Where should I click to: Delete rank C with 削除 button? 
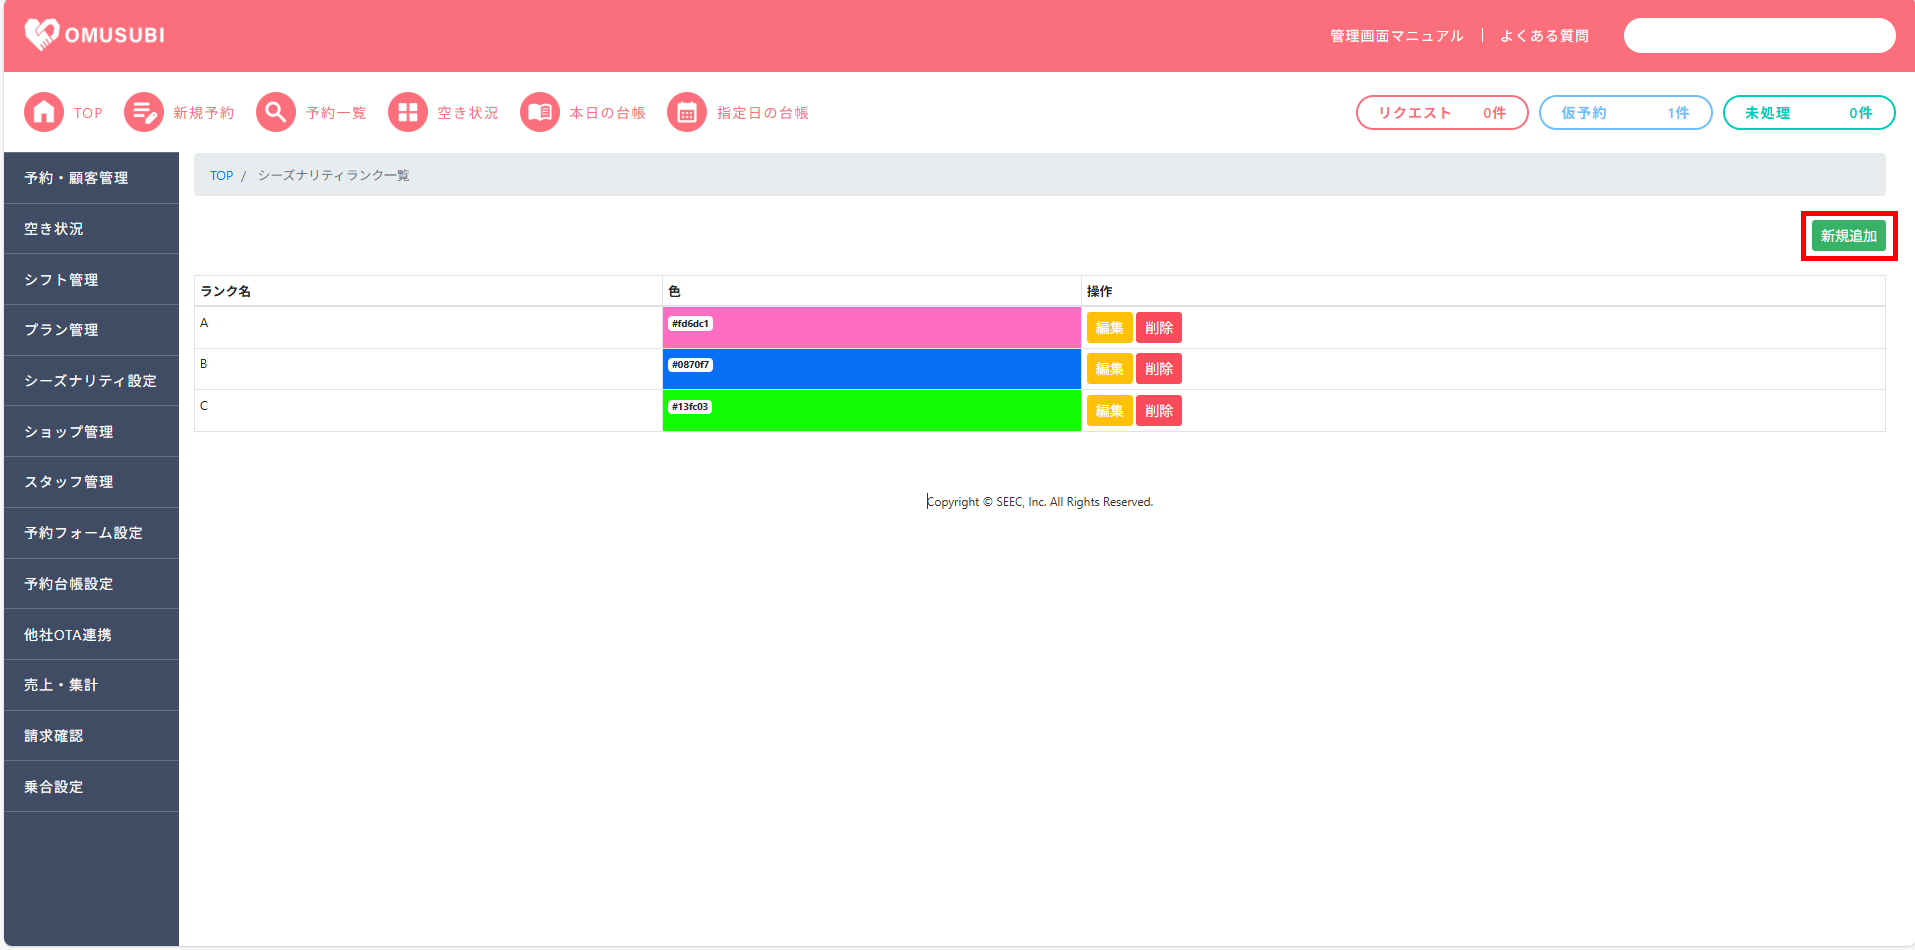(x=1159, y=411)
